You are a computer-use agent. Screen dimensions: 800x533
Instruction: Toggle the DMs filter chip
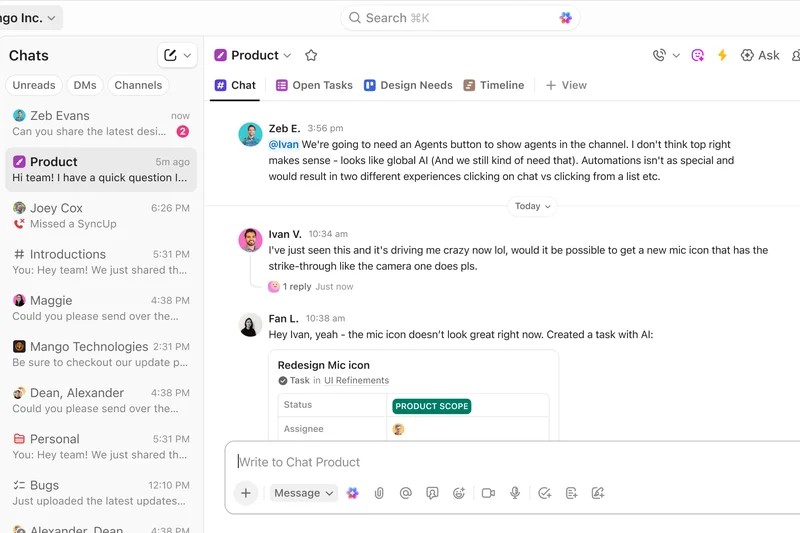pos(84,85)
